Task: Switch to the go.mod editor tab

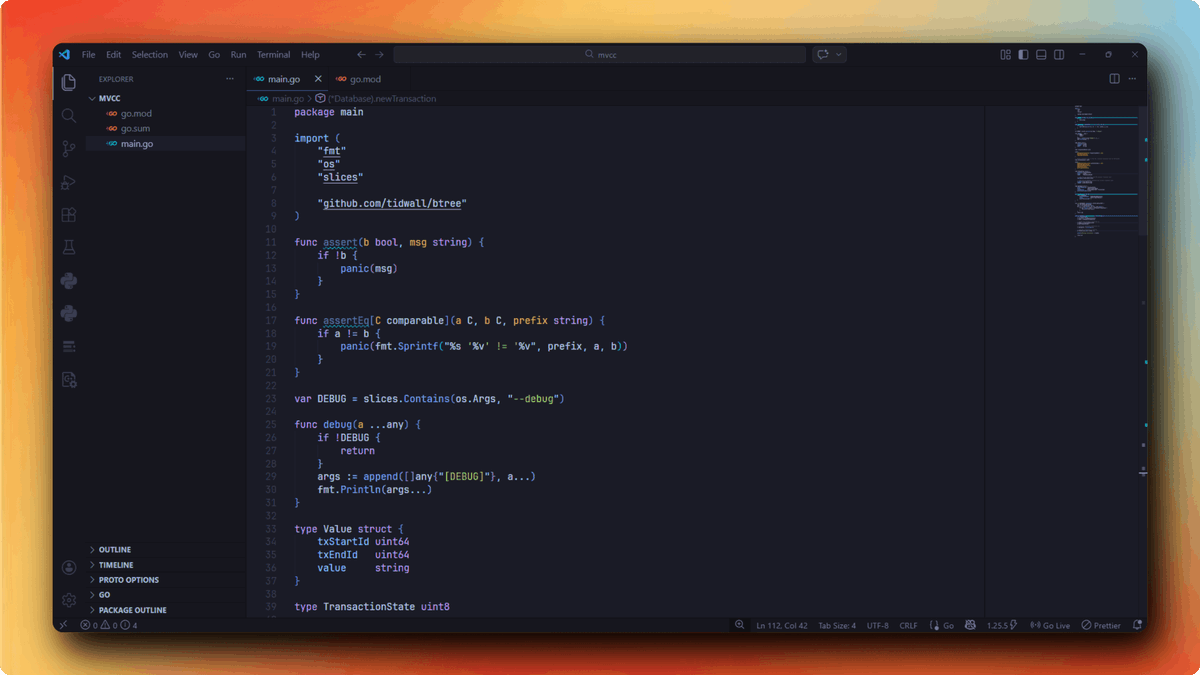Action: [x=363, y=78]
